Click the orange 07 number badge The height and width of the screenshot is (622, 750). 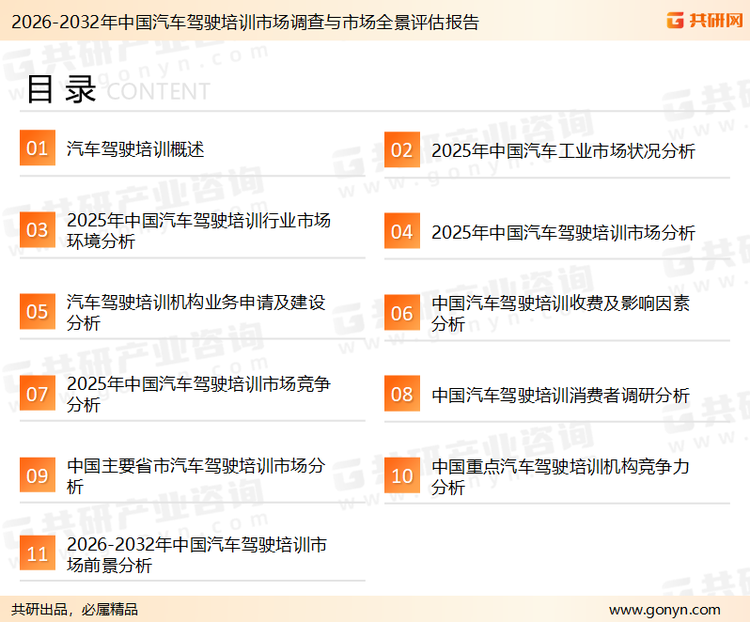37,393
